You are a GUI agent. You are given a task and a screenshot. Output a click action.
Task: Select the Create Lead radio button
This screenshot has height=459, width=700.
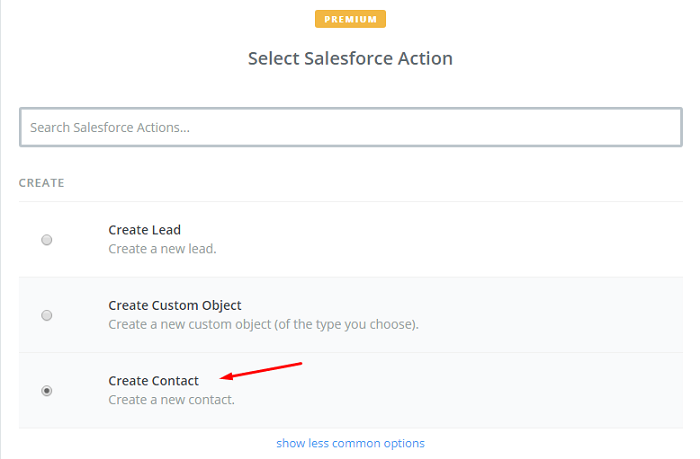tap(47, 240)
